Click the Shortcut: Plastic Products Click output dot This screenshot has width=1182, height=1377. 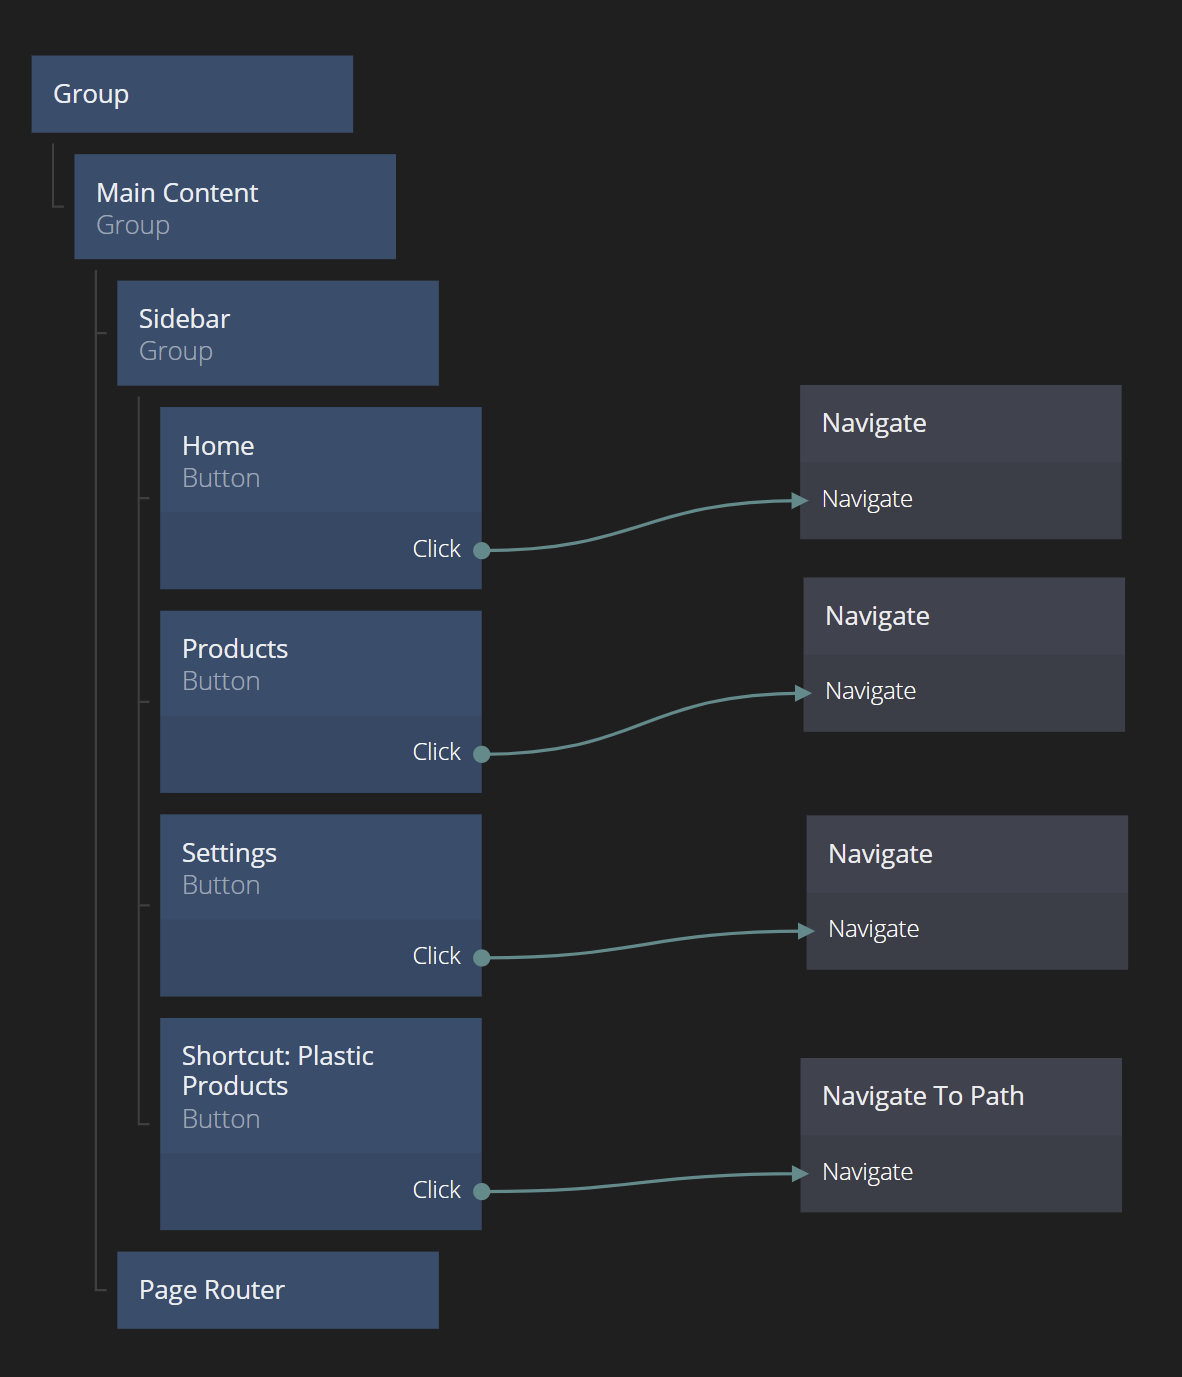tap(481, 1191)
